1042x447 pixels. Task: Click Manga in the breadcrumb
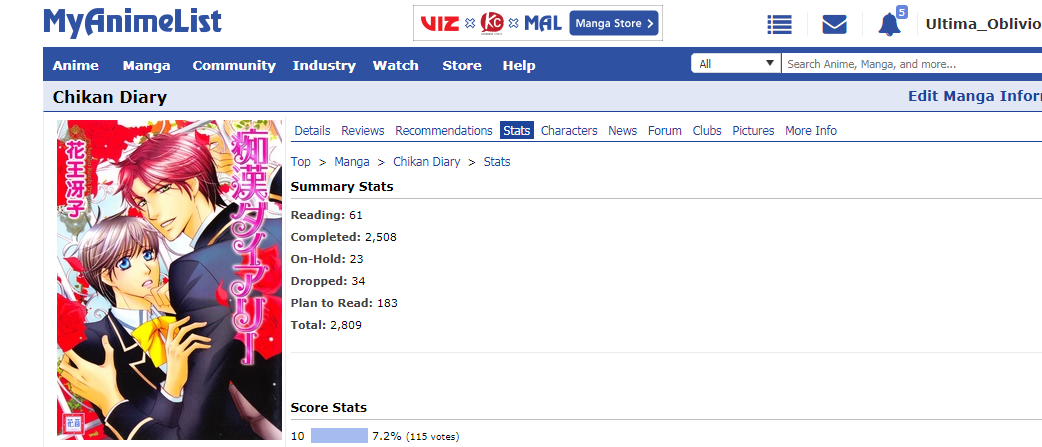352,161
